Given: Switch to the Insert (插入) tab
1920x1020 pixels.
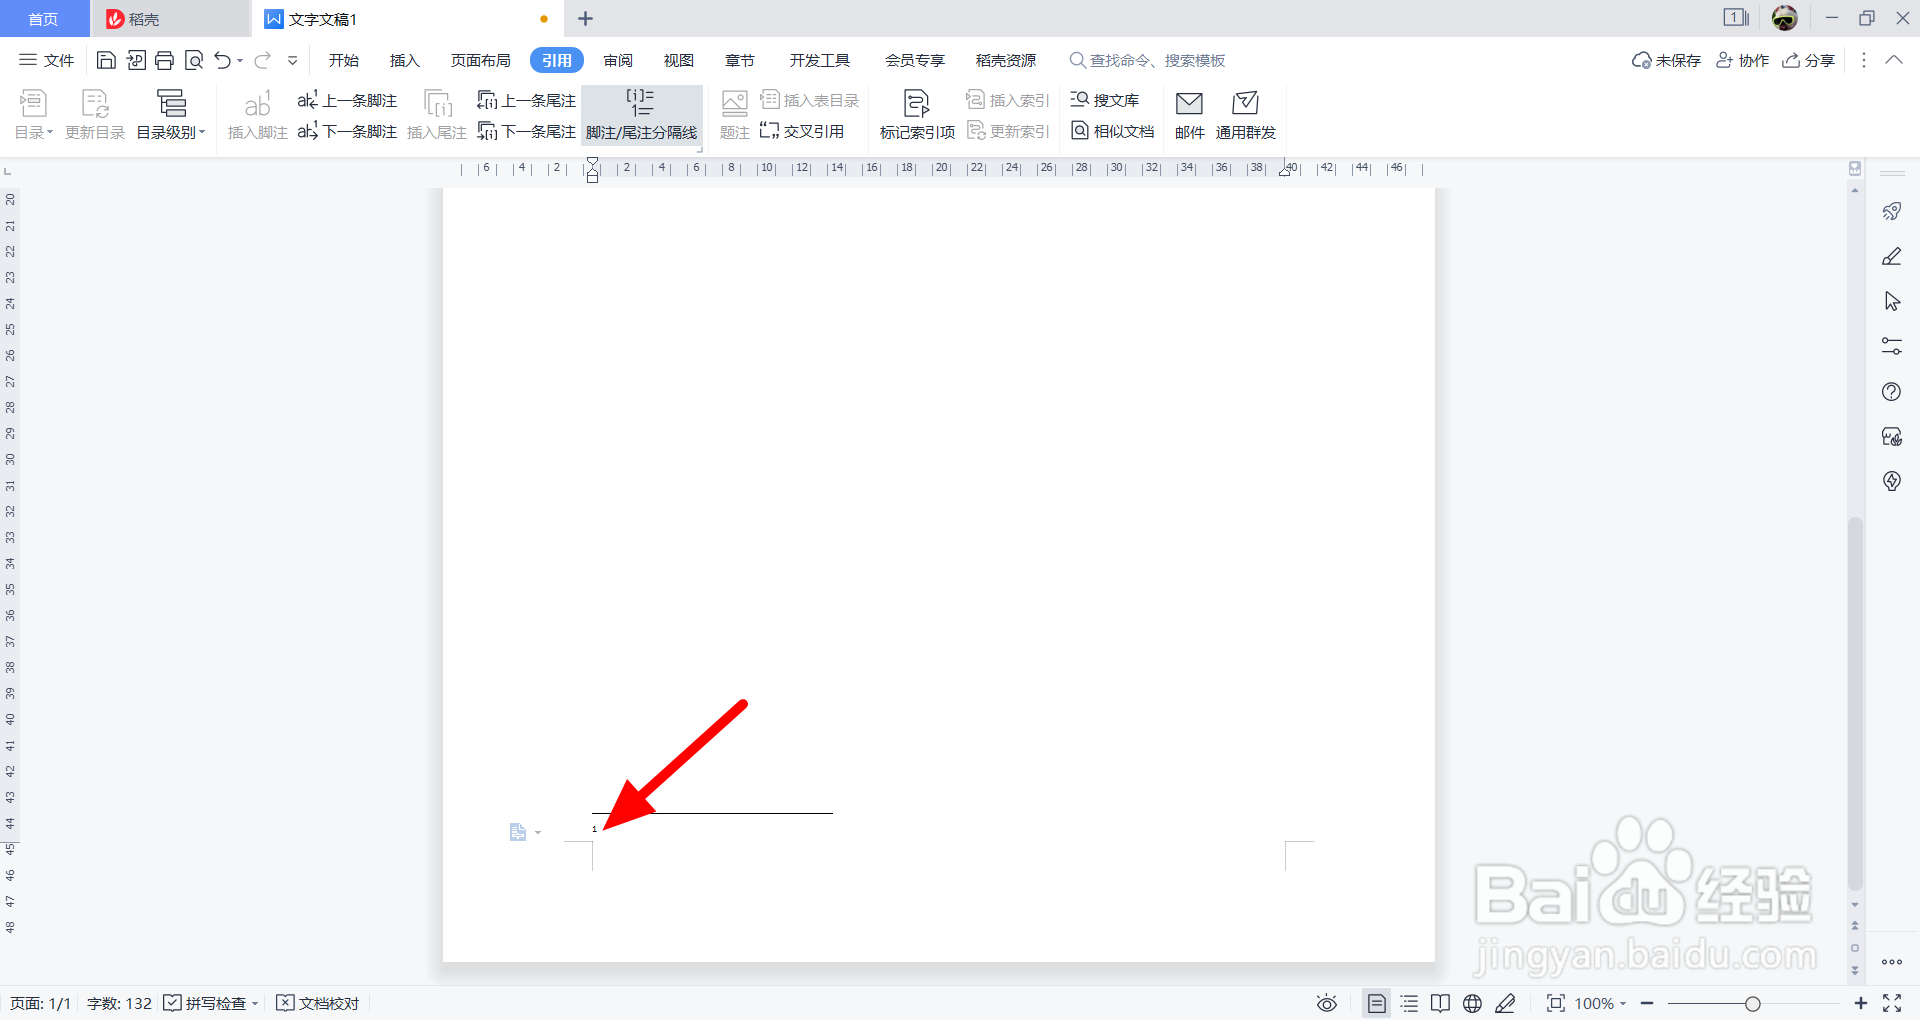Looking at the screenshot, I should (404, 60).
